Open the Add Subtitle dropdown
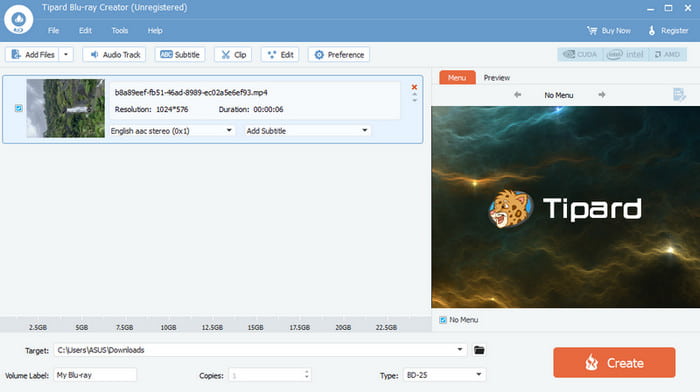Viewport: 700px width, 392px height. [307, 131]
